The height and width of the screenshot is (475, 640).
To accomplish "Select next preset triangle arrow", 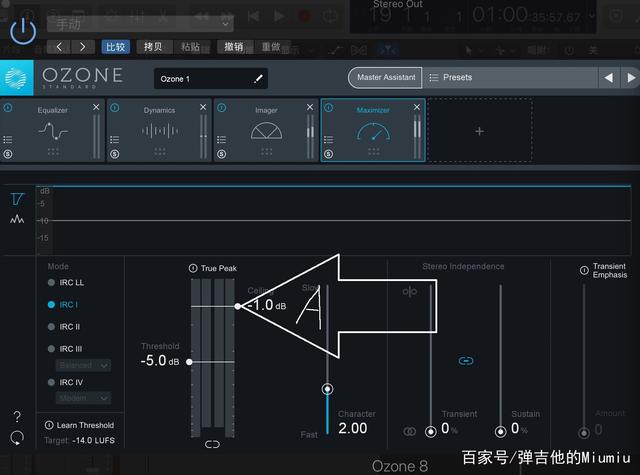I will 630,78.
